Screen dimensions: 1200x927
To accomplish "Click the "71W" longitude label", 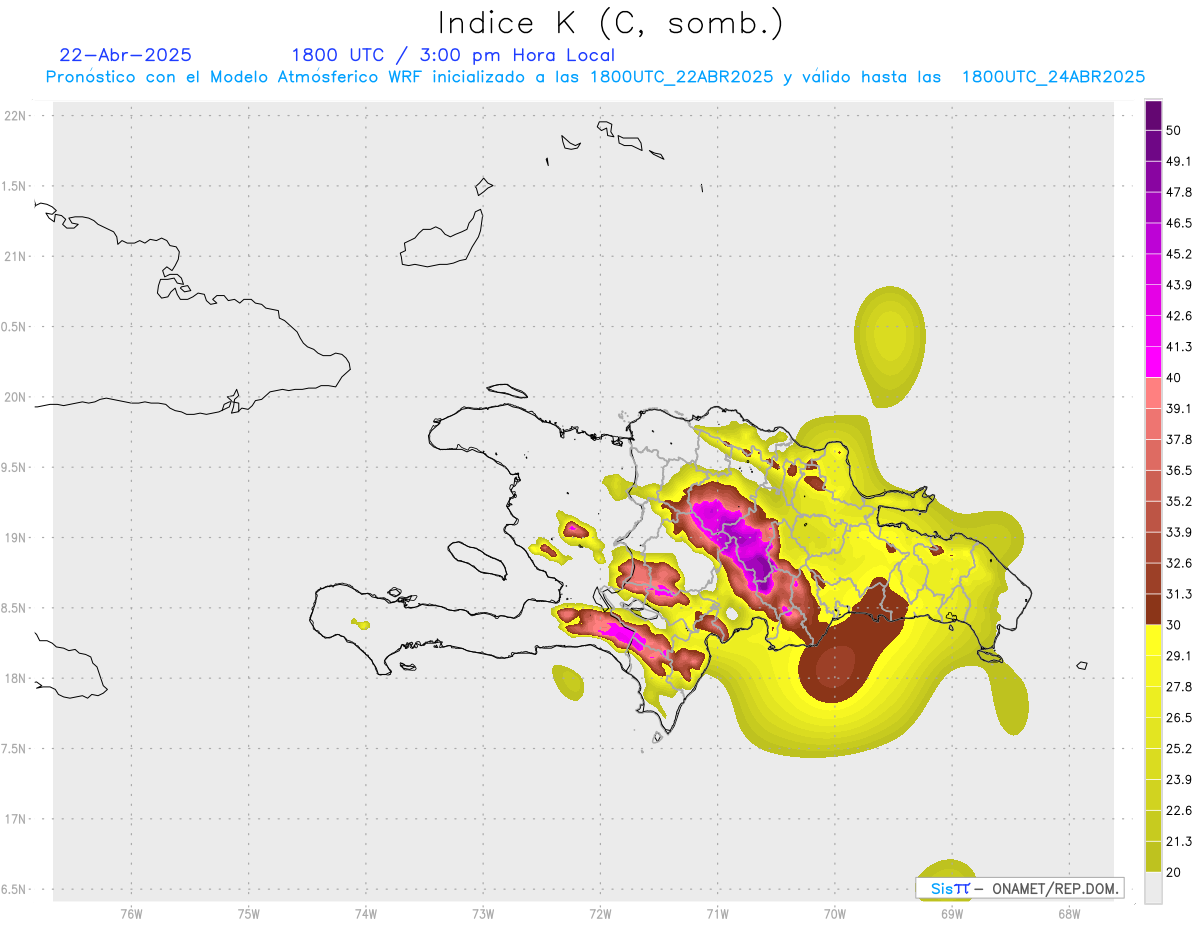I will click(x=718, y=913).
